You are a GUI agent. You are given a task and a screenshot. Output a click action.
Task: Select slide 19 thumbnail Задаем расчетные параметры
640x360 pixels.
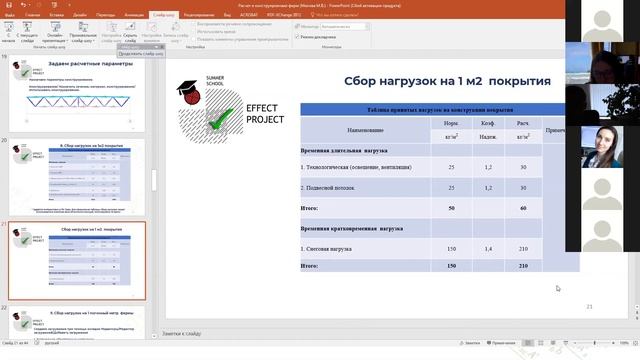(x=77, y=93)
